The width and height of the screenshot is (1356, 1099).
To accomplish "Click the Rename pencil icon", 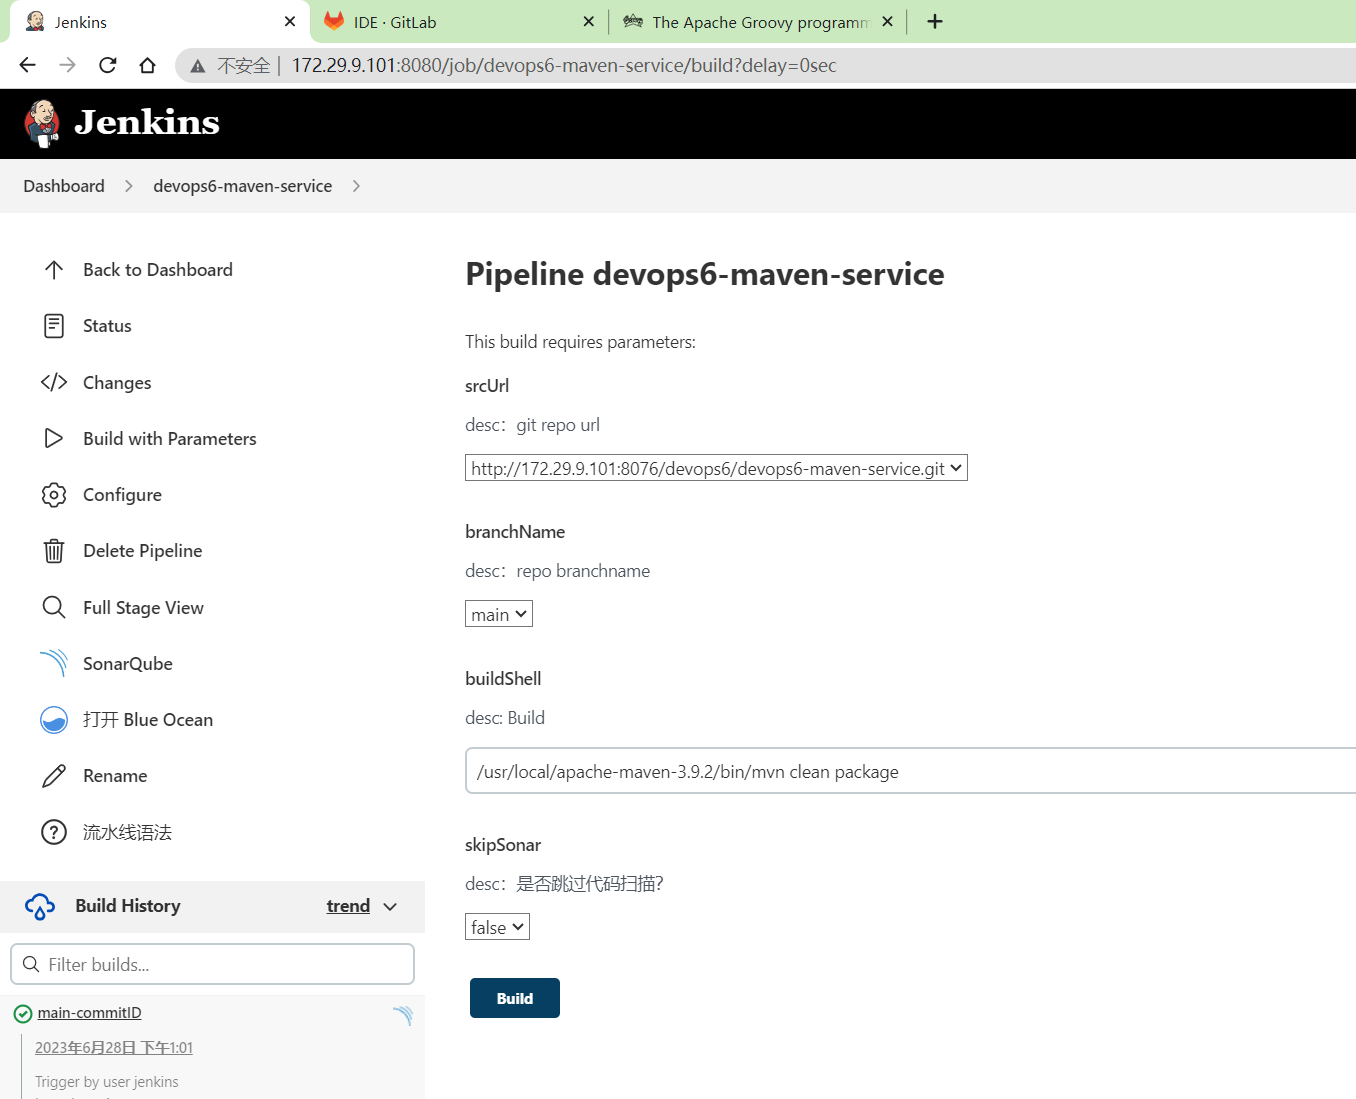I will (x=54, y=776).
